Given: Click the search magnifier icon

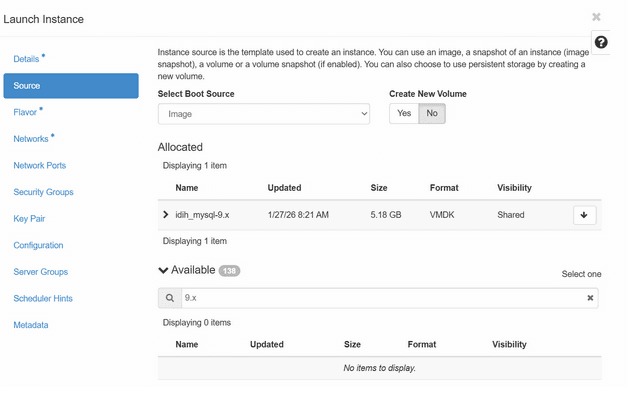Looking at the screenshot, I should 170,298.
